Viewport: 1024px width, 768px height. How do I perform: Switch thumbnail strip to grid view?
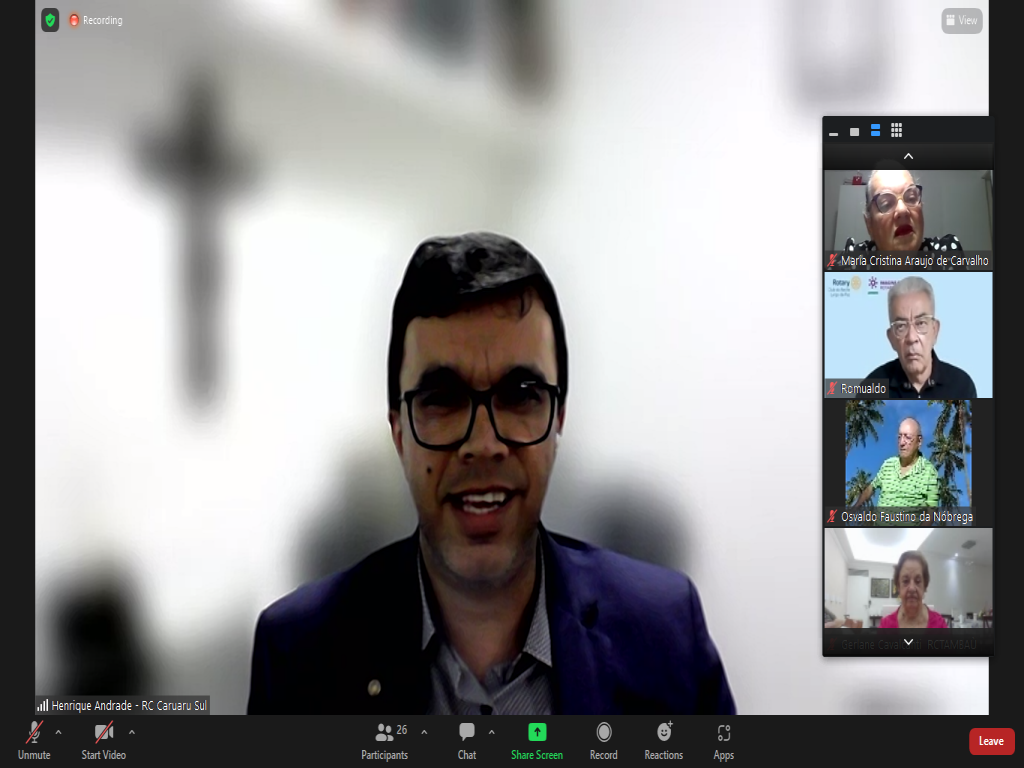(896, 130)
